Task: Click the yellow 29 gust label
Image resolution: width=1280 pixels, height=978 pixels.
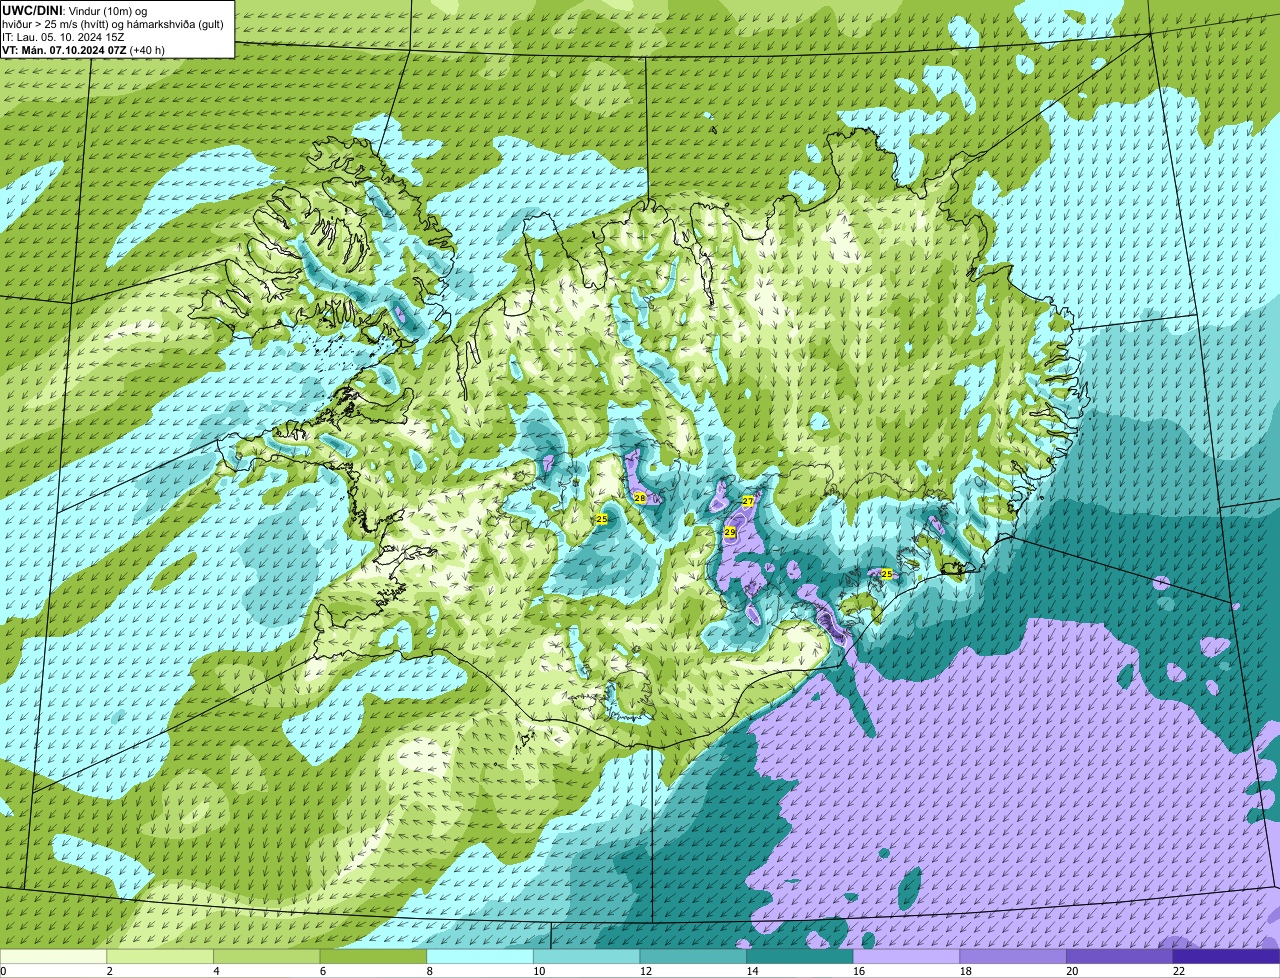Action: (730, 532)
